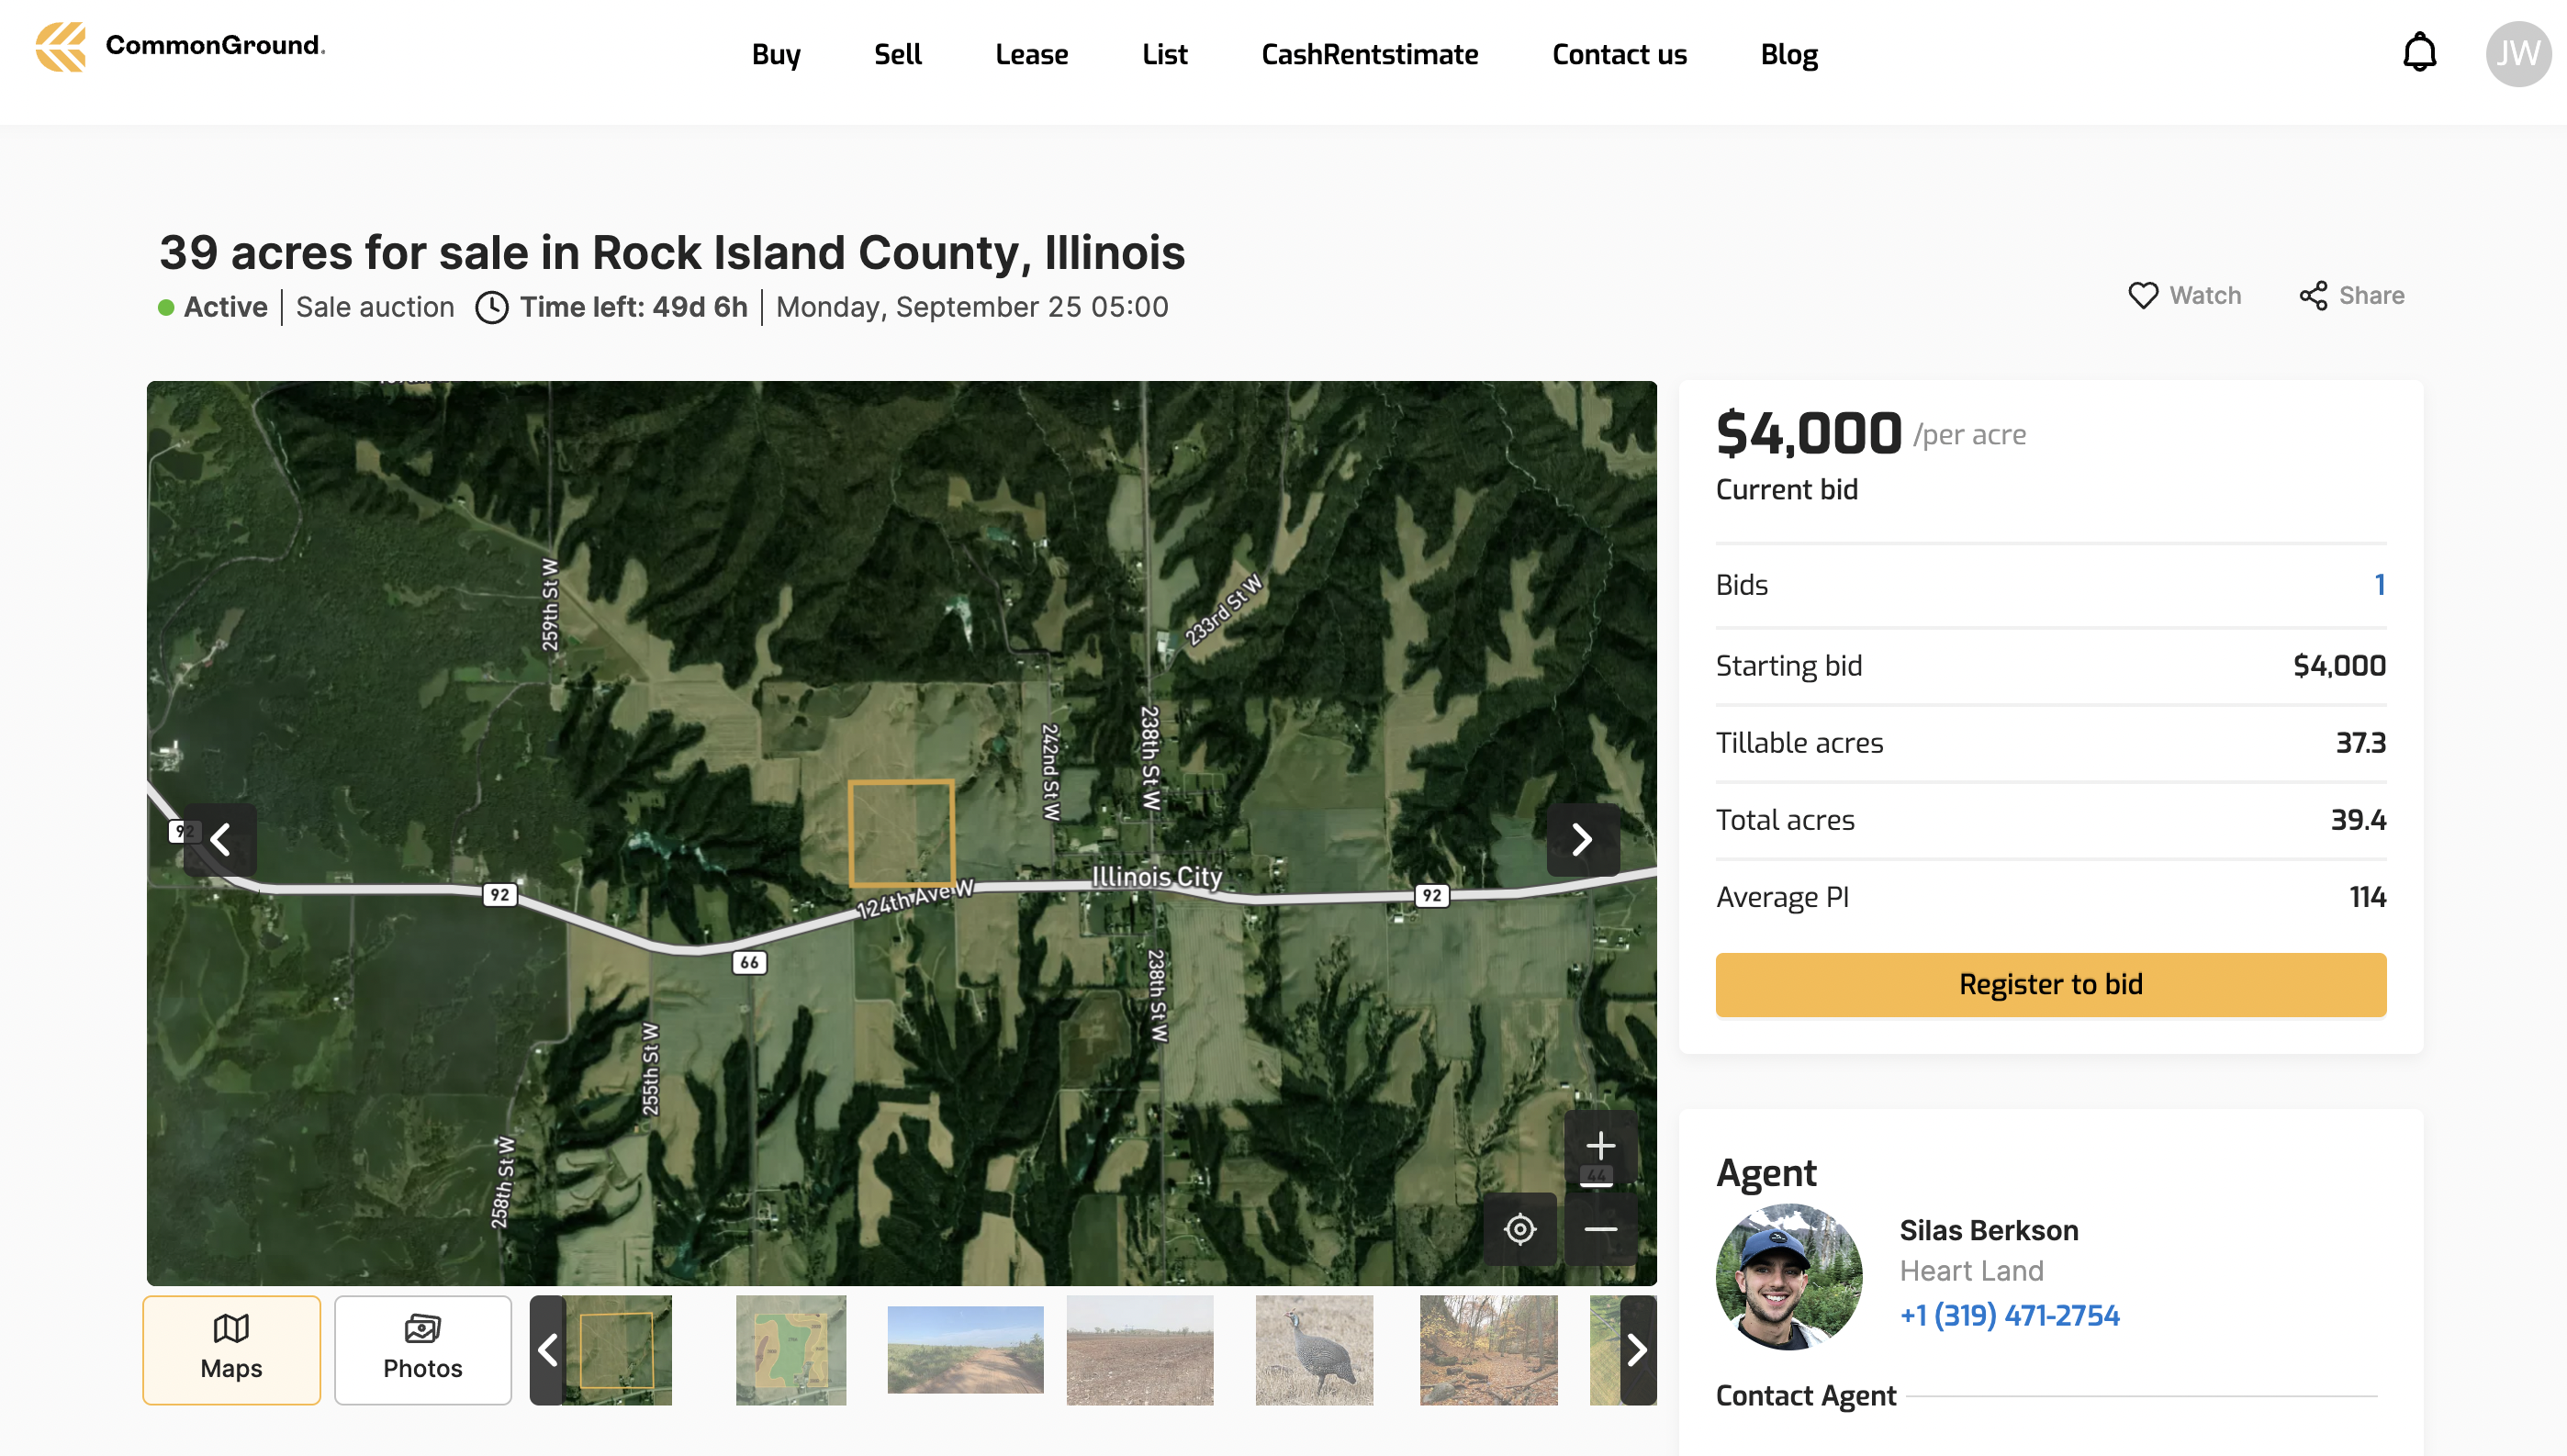
Task: Open CashRentstimate from the navigation
Action: [1369, 54]
